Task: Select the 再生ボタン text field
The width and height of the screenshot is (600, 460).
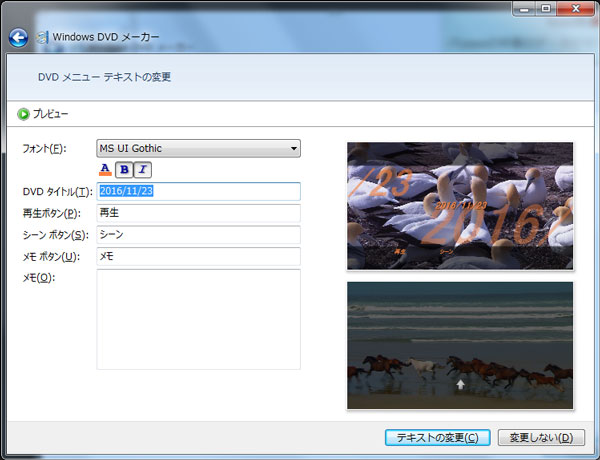Action: tap(198, 213)
